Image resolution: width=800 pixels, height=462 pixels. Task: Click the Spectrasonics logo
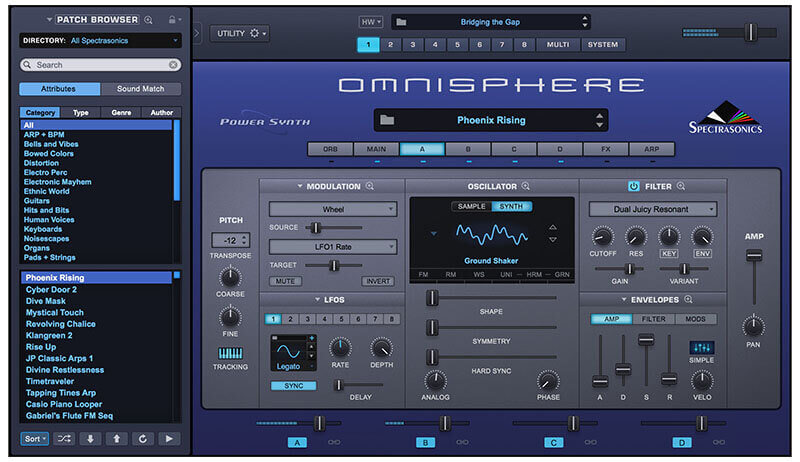[726, 118]
